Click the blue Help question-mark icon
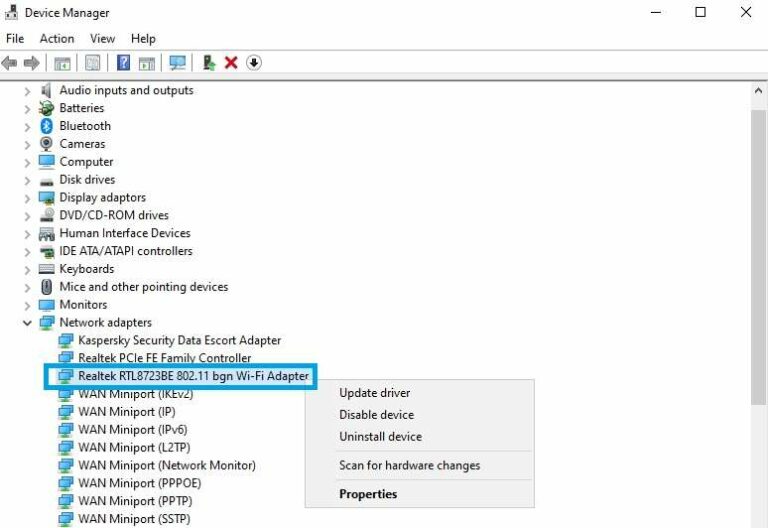The width and height of the screenshot is (768, 528). click(123, 63)
